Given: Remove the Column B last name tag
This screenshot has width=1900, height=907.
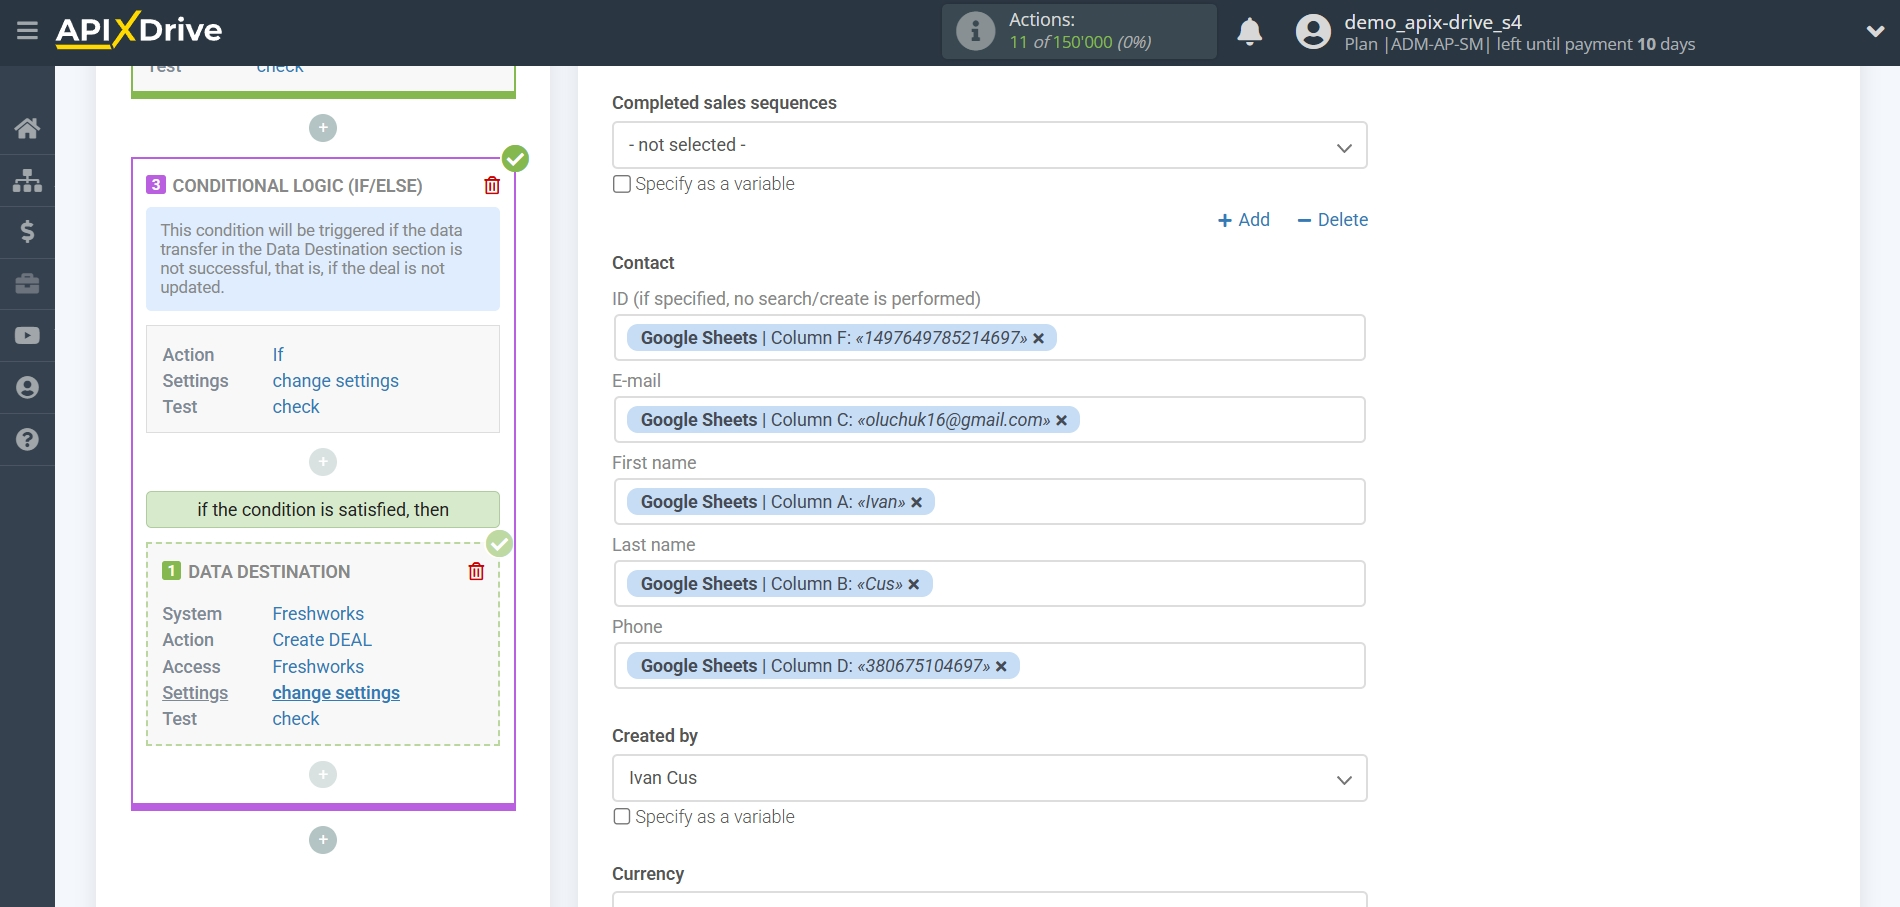Looking at the screenshot, I should (x=914, y=585).
